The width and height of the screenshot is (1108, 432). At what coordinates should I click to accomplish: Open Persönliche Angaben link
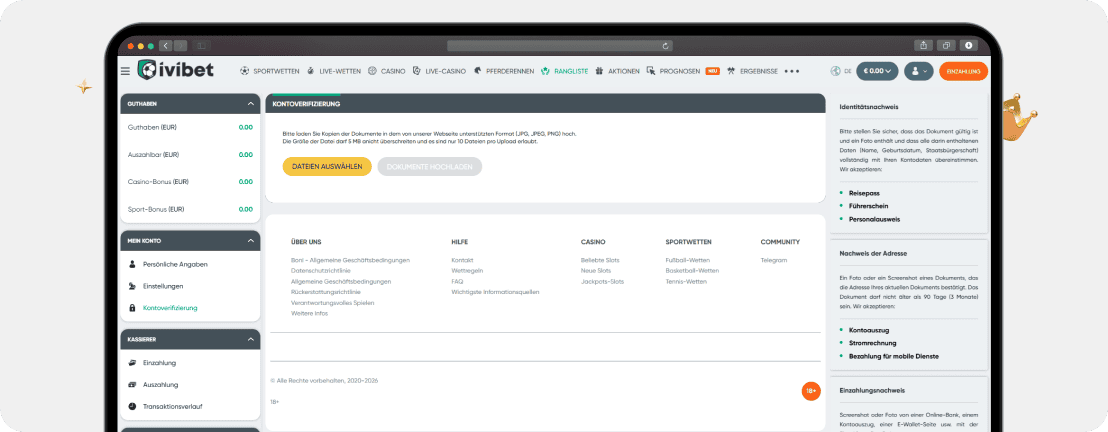coord(175,264)
